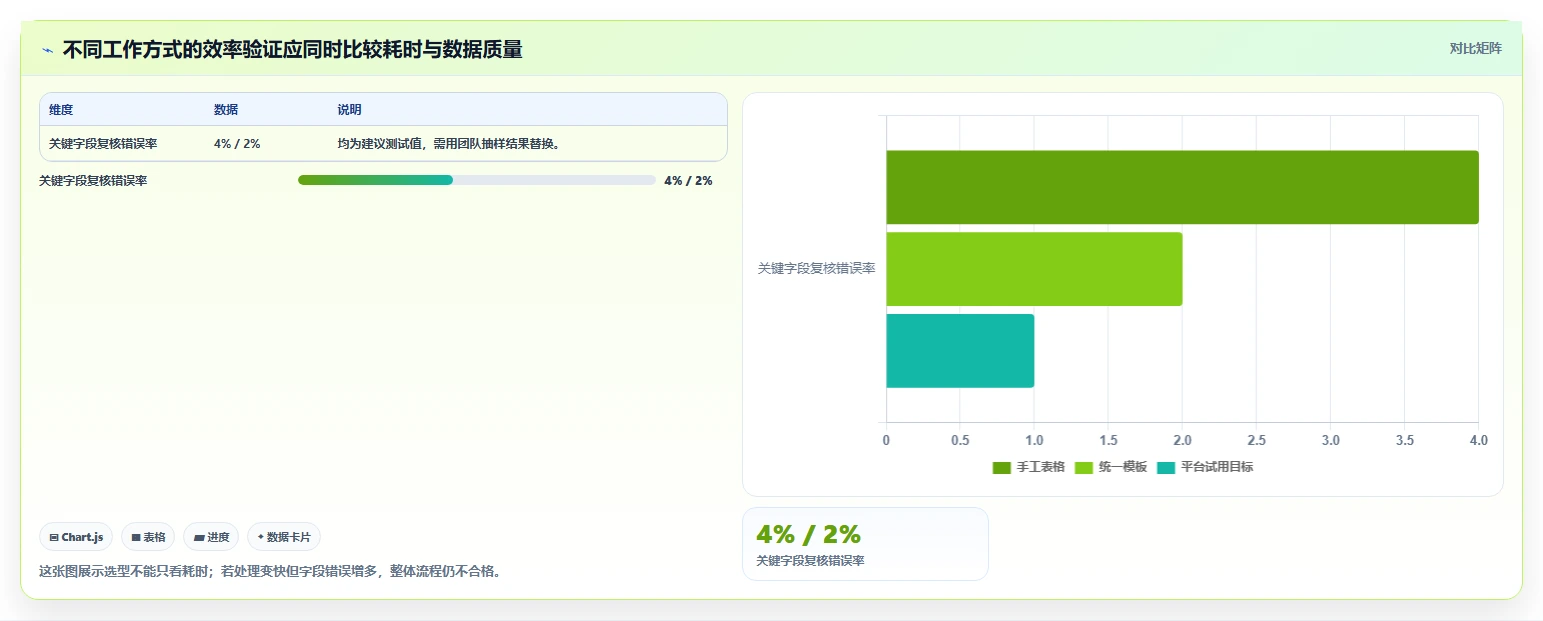Select the 表格 tag chip

point(148,537)
